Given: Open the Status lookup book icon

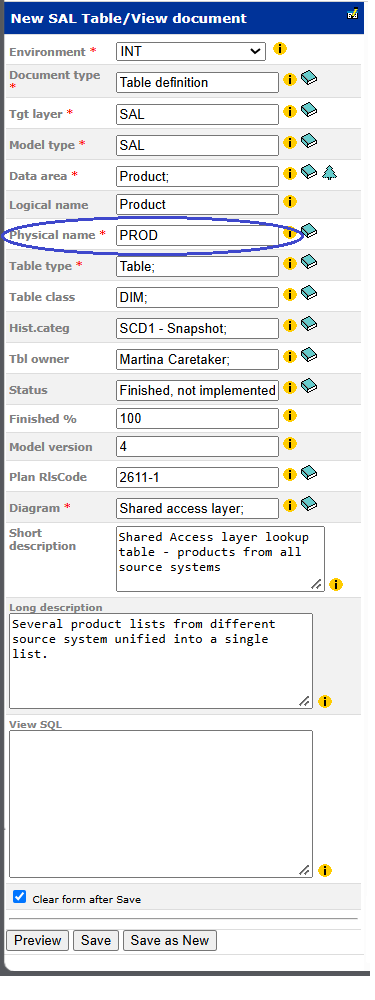Looking at the screenshot, I should [309, 386].
